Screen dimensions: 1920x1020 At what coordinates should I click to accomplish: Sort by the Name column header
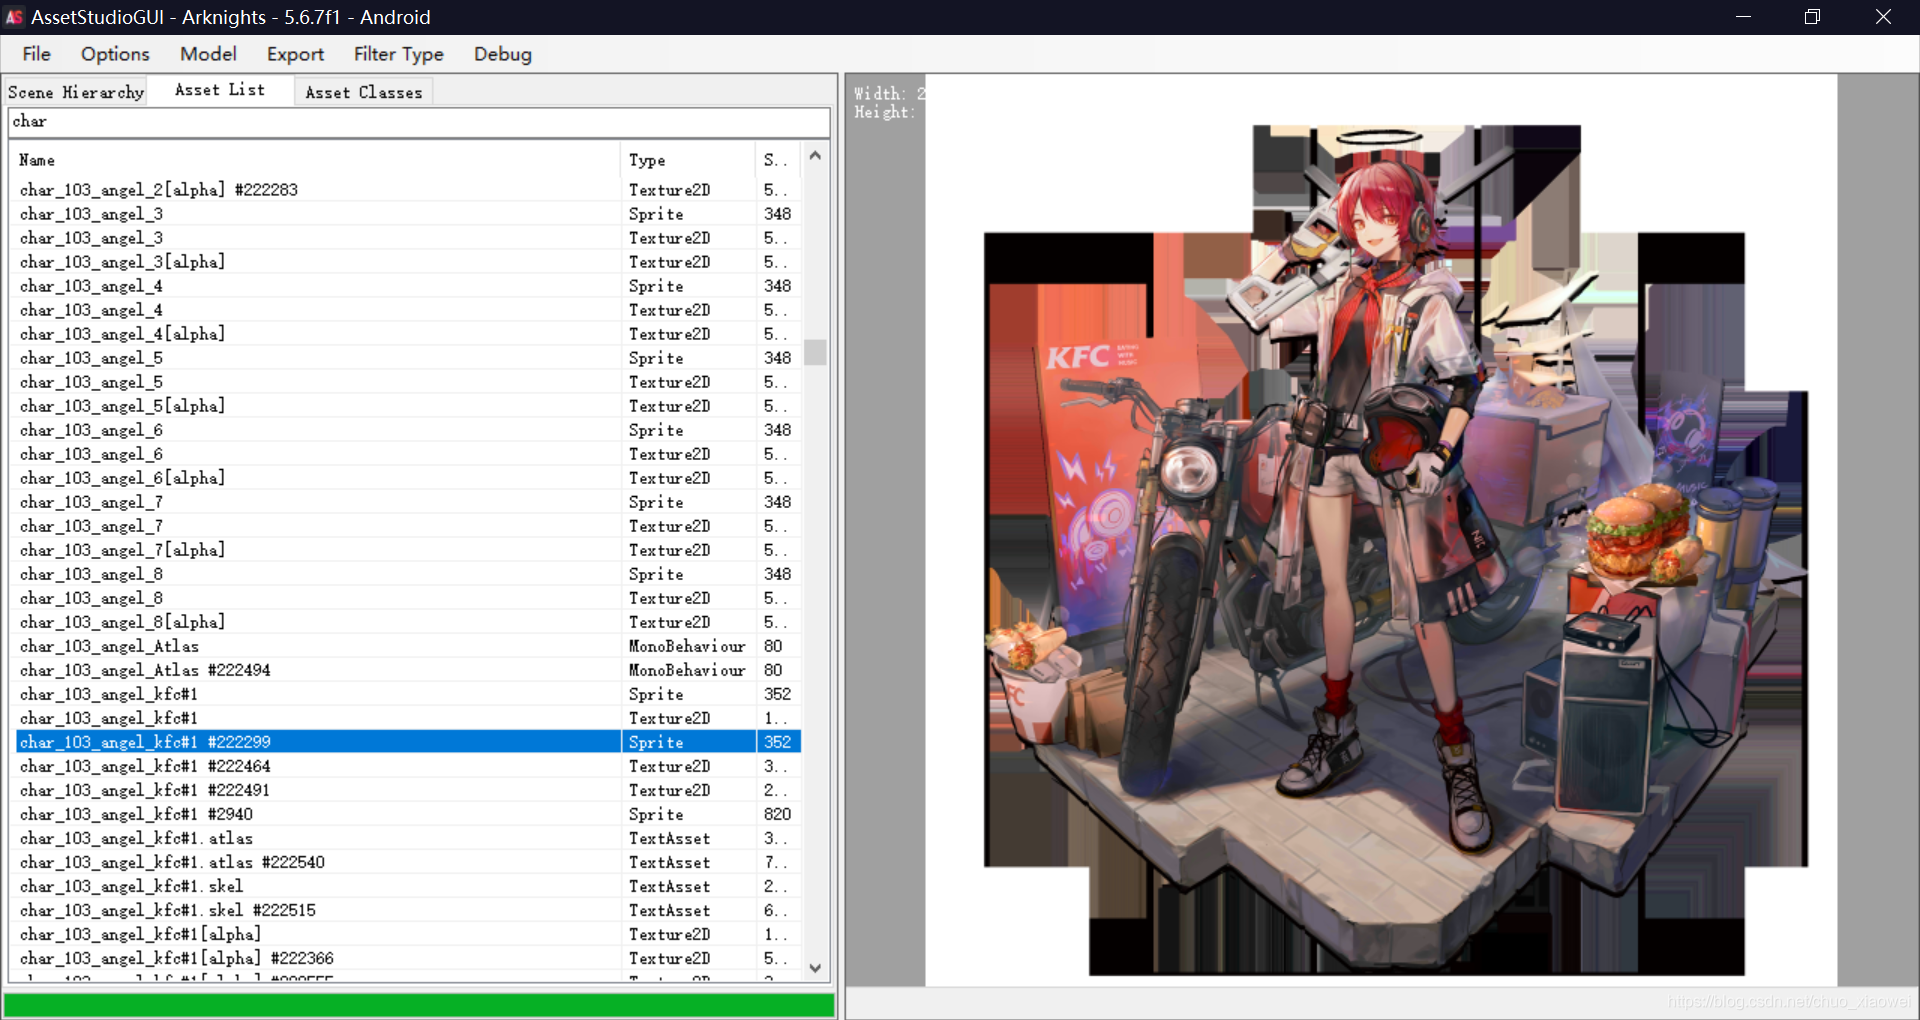(x=315, y=160)
